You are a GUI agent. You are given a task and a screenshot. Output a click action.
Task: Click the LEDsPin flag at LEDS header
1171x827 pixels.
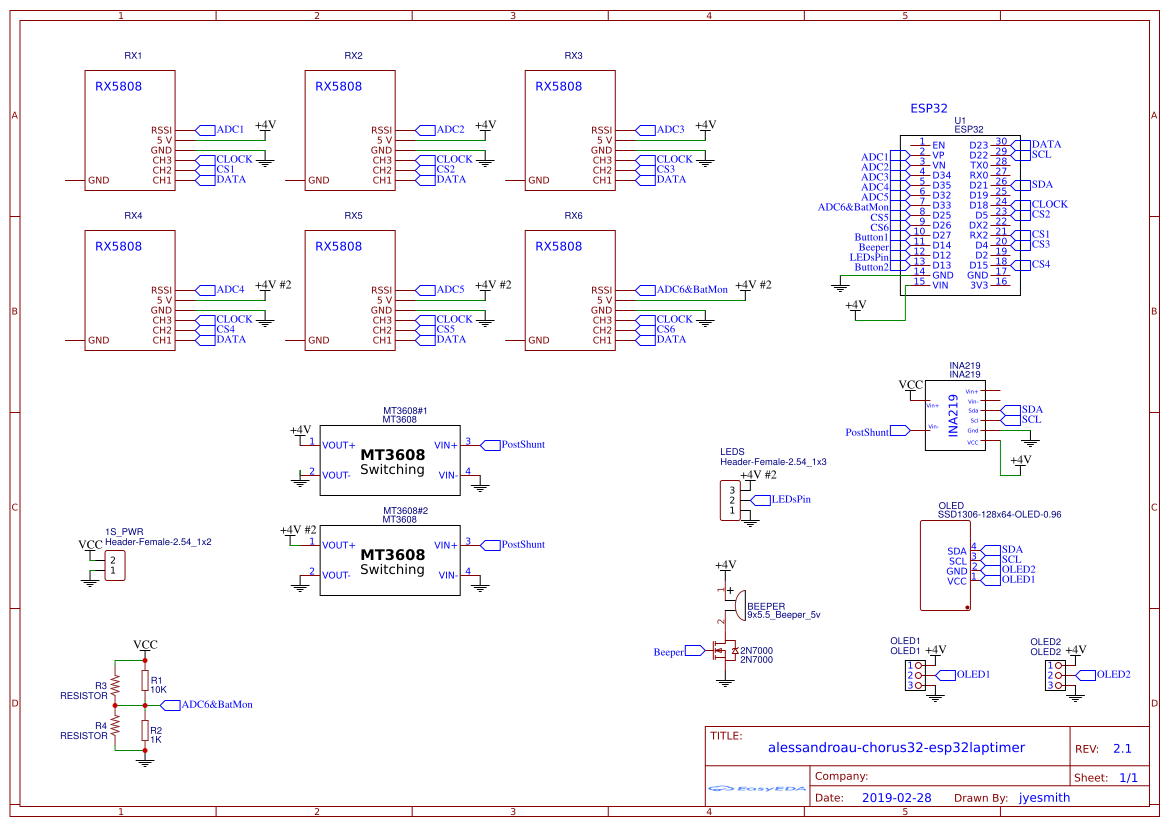click(x=781, y=501)
